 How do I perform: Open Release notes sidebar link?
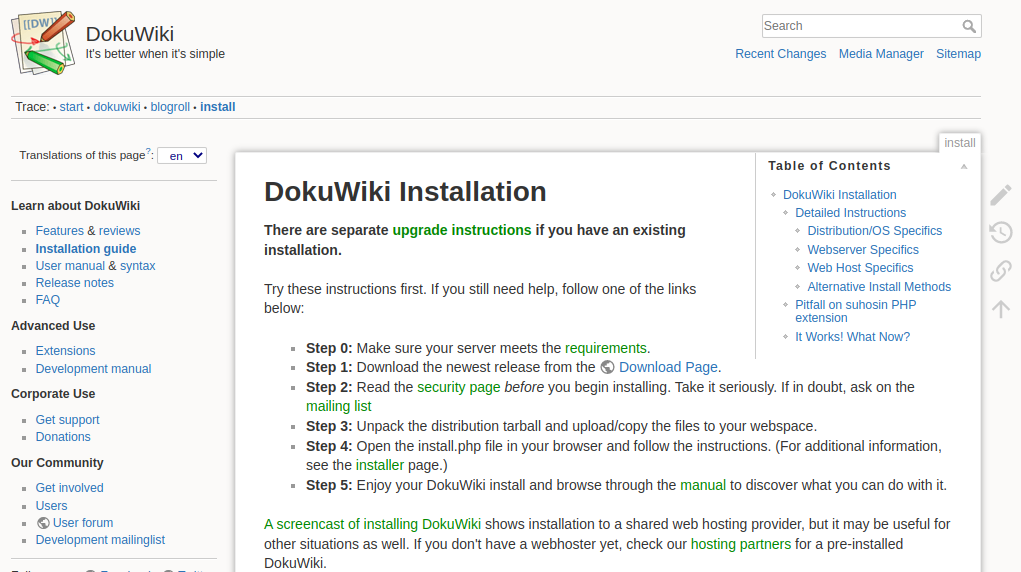click(x=75, y=283)
